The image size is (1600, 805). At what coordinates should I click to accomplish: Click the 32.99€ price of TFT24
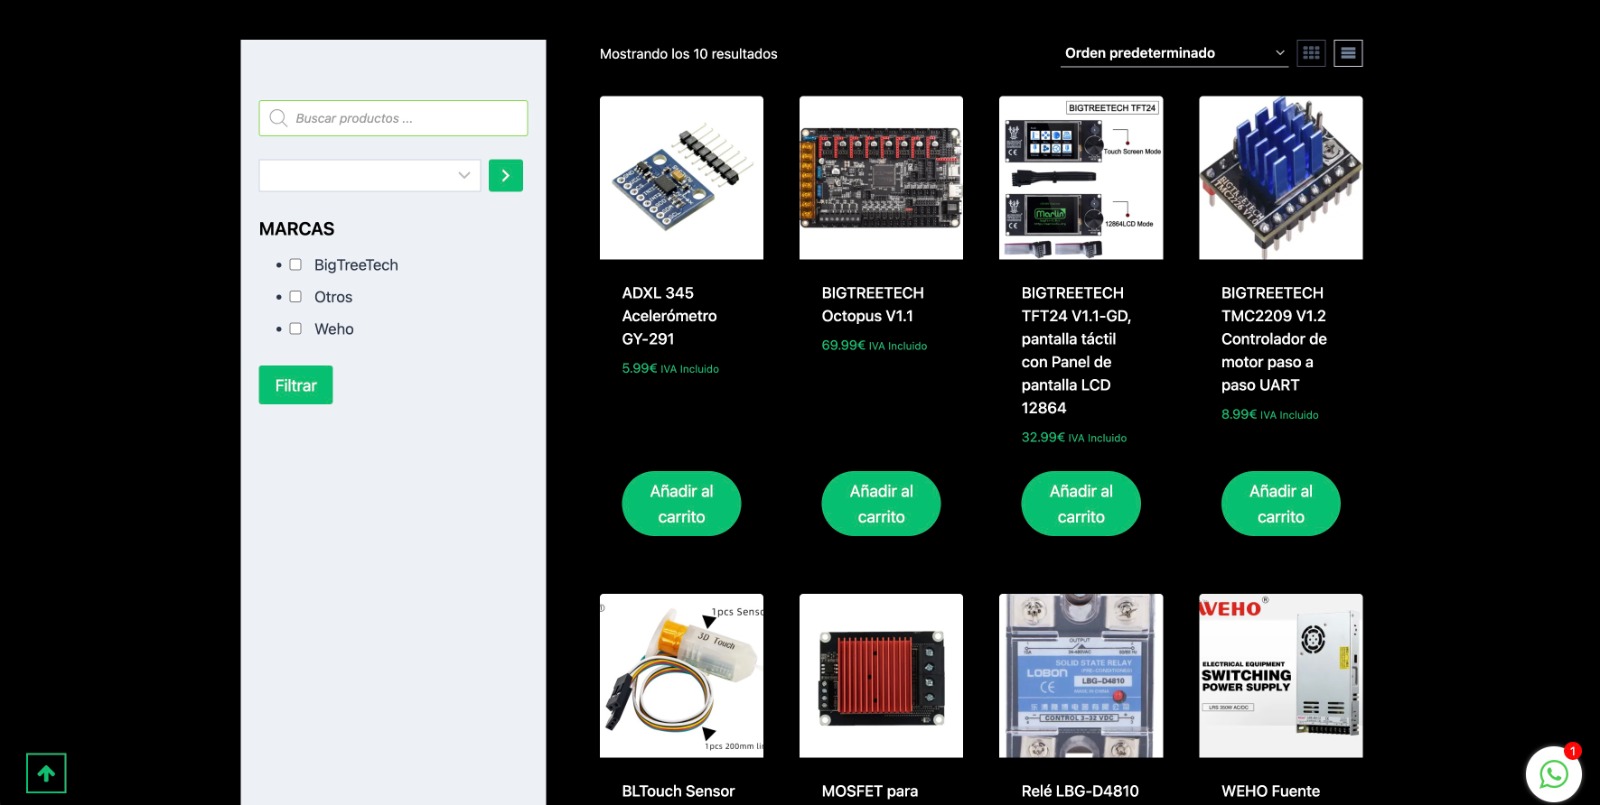(x=1043, y=437)
